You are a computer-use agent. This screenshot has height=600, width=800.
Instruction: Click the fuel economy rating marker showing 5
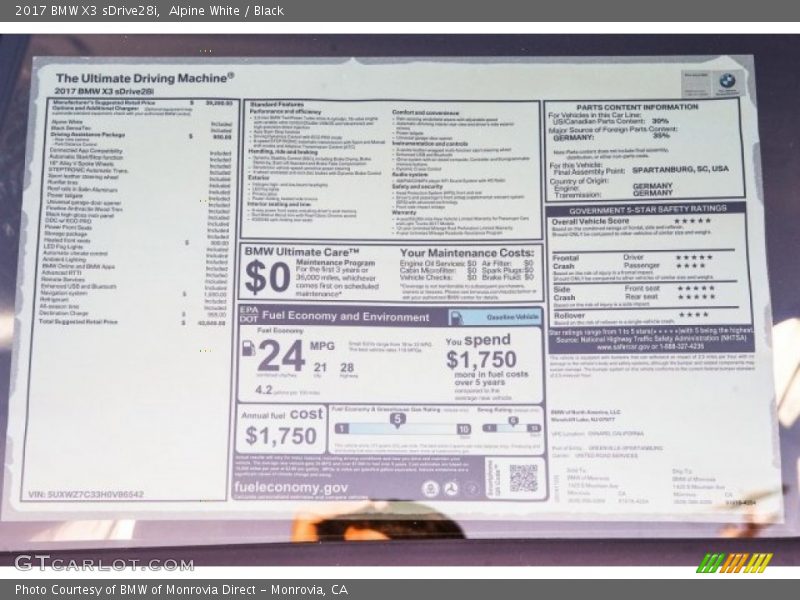click(397, 420)
